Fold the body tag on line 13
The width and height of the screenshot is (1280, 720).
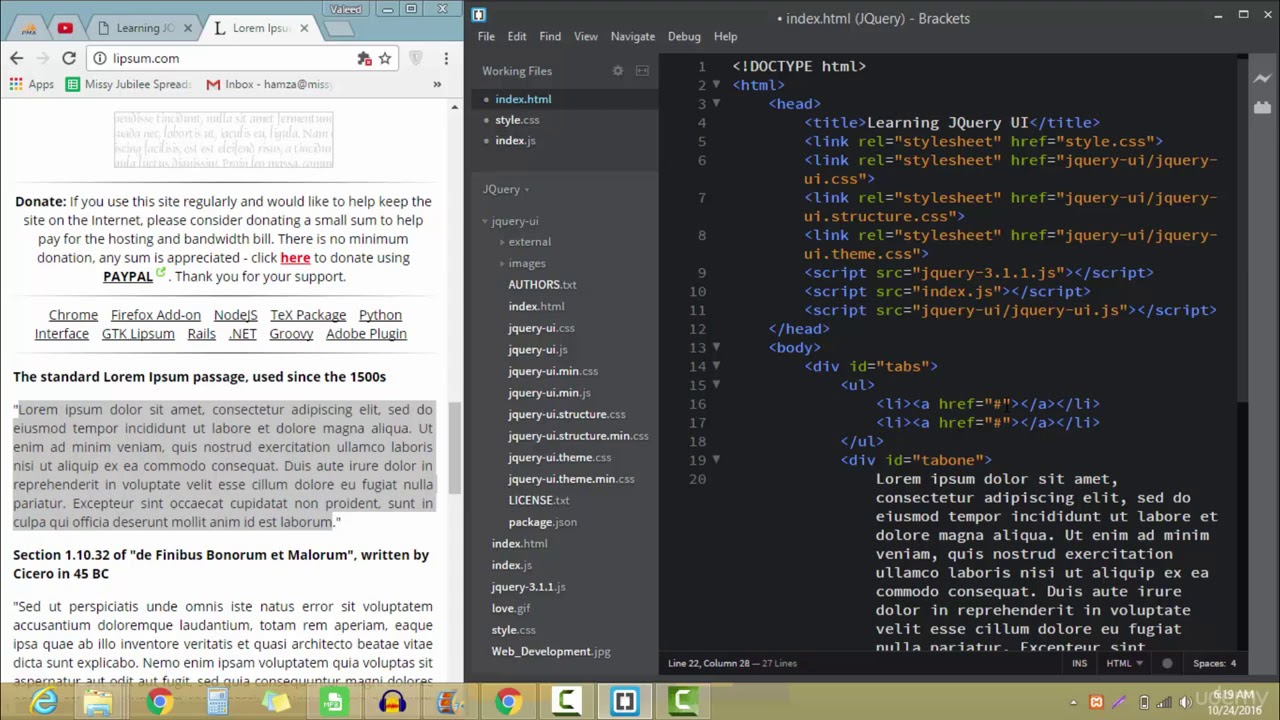point(716,348)
